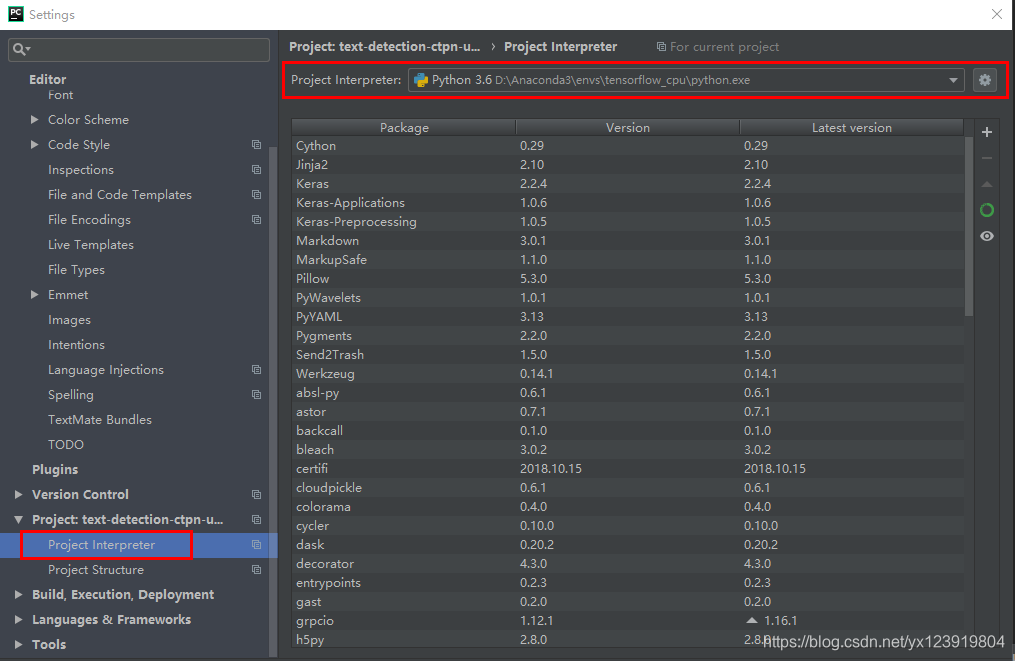Click the Editor section heading
The image size is (1015, 661).
tap(47, 79)
